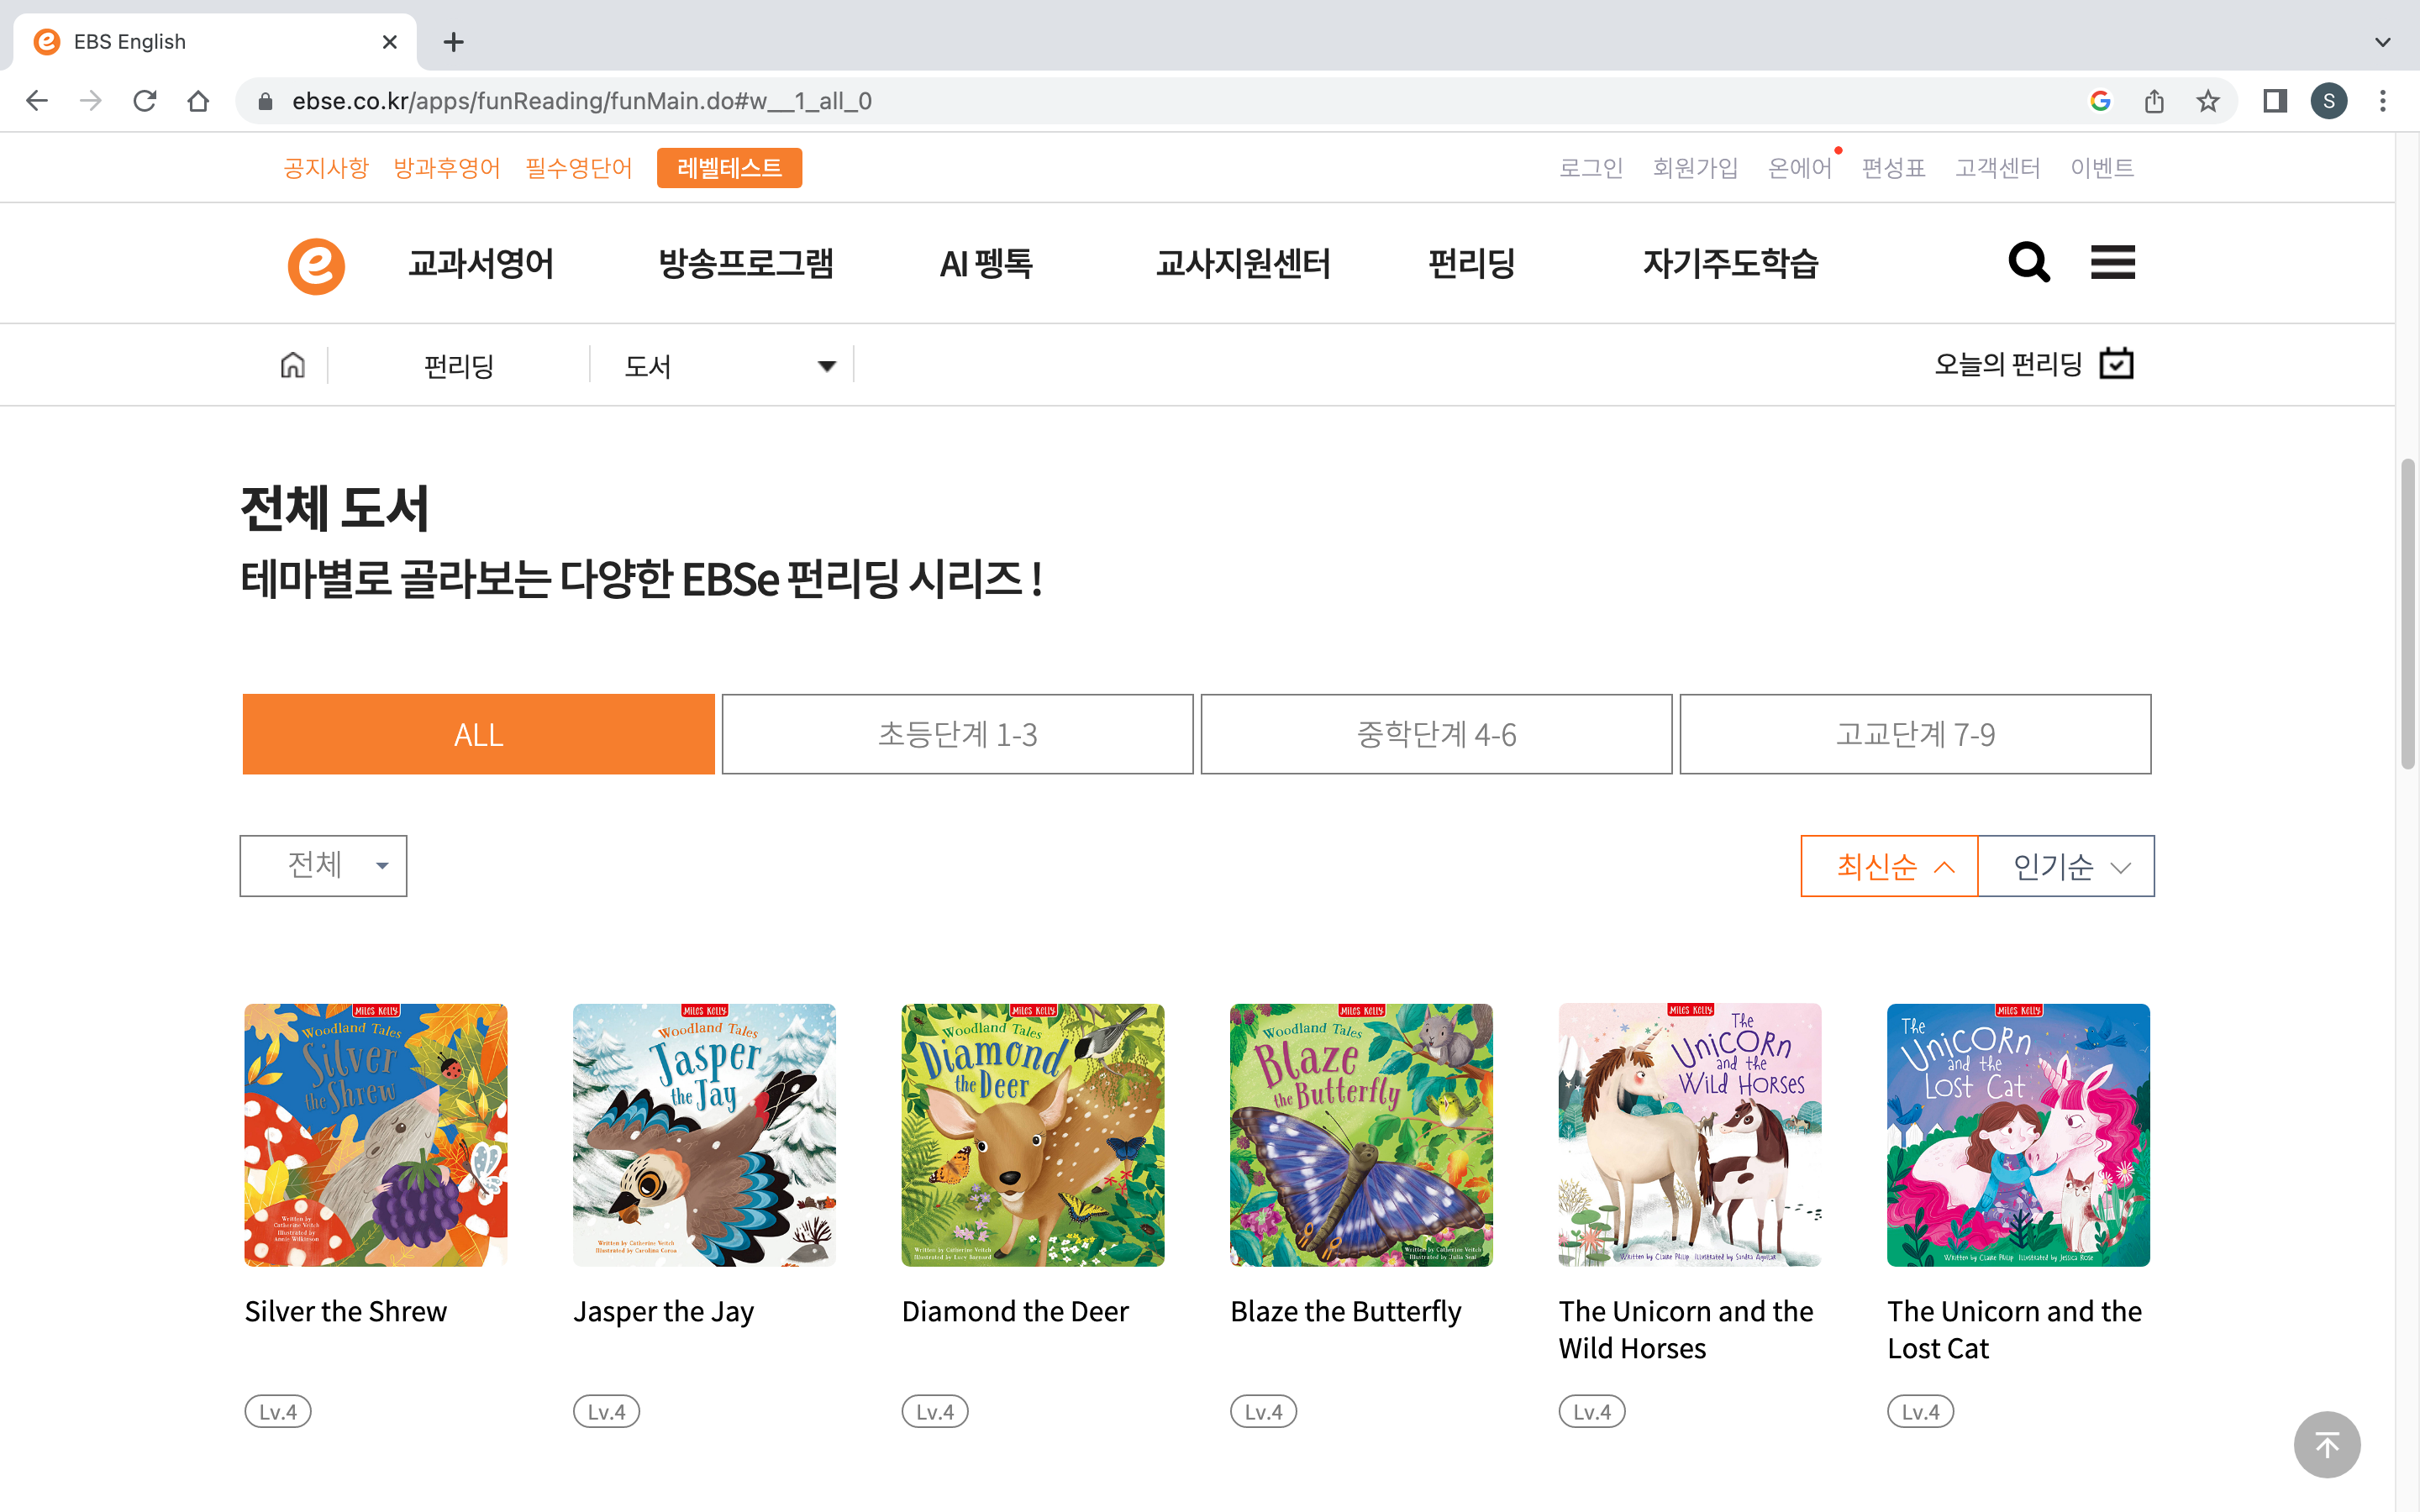Toggle sort by 인기순
The width and height of the screenshot is (2420, 1512).
(x=2066, y=866)
